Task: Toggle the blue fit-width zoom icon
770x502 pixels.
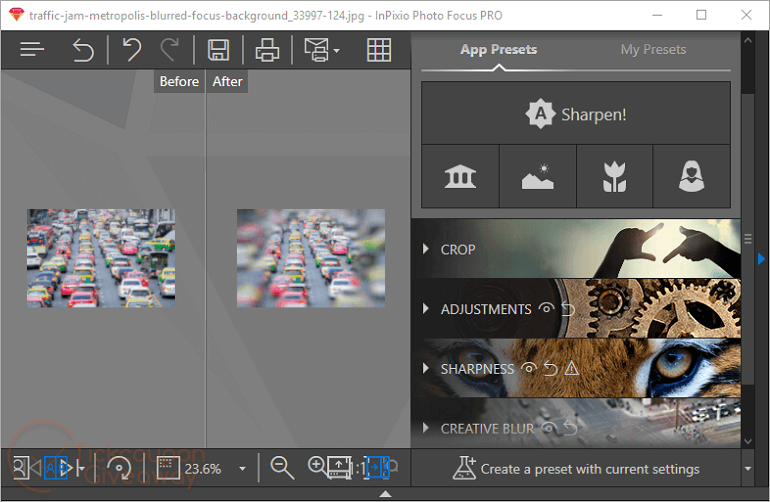Action: pyautogui.click(x=378, y=468)
